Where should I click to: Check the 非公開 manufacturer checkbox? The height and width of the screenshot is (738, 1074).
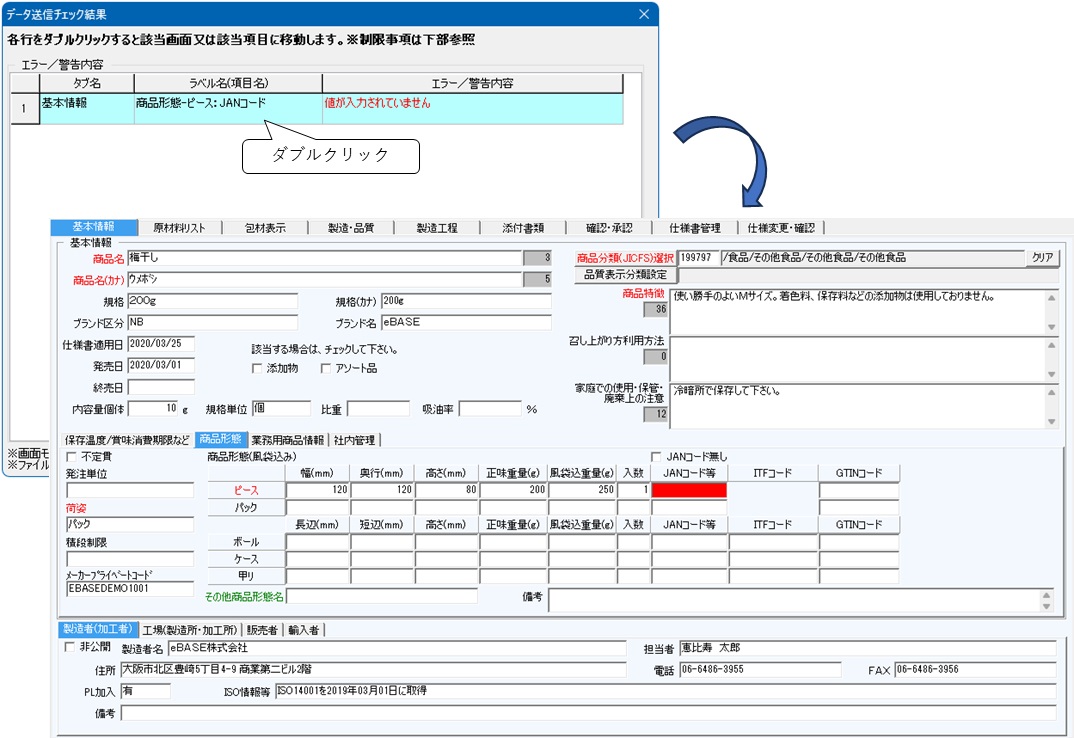tap(70, 647)
